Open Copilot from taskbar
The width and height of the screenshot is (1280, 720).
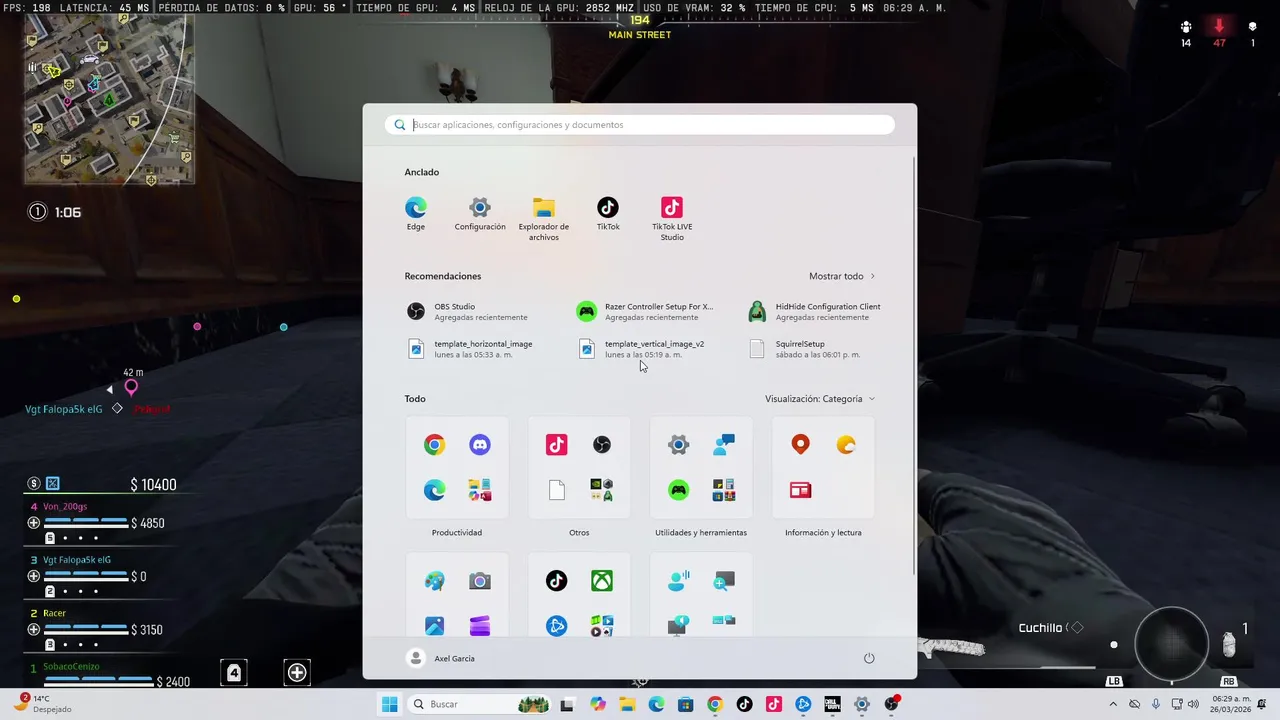point(598,704)
